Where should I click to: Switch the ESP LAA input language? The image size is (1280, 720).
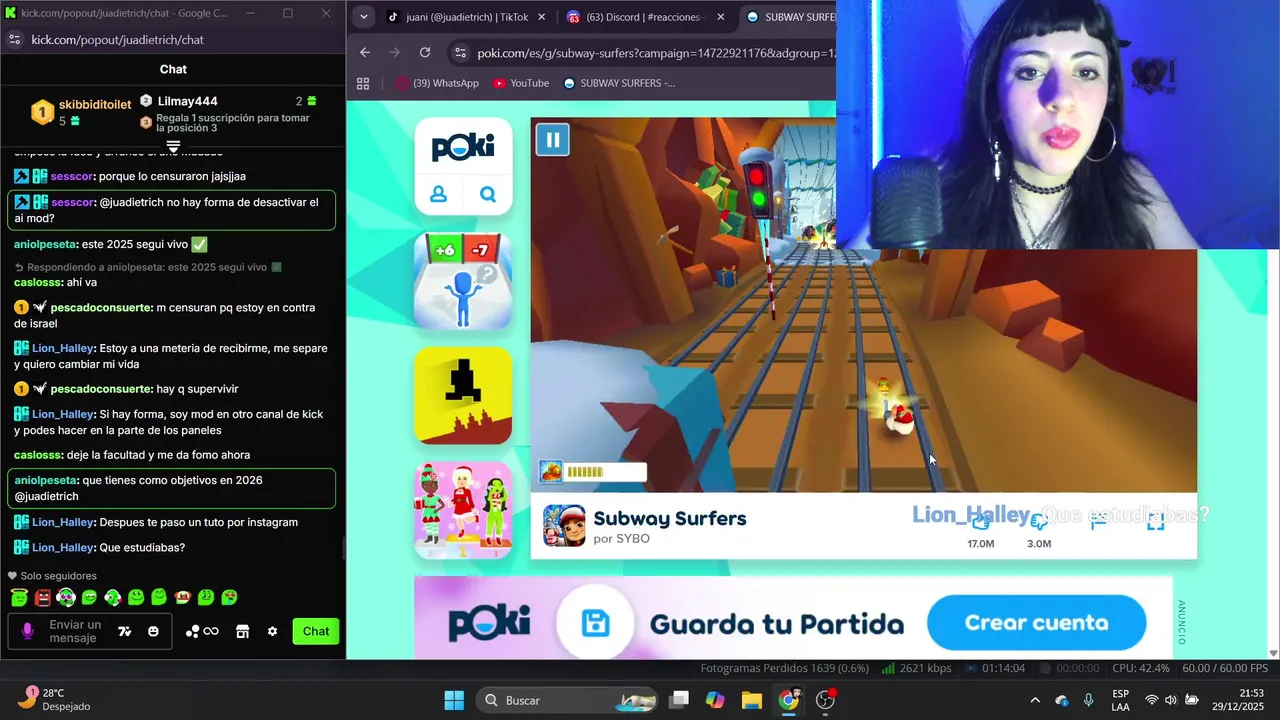coord(1121,700)
